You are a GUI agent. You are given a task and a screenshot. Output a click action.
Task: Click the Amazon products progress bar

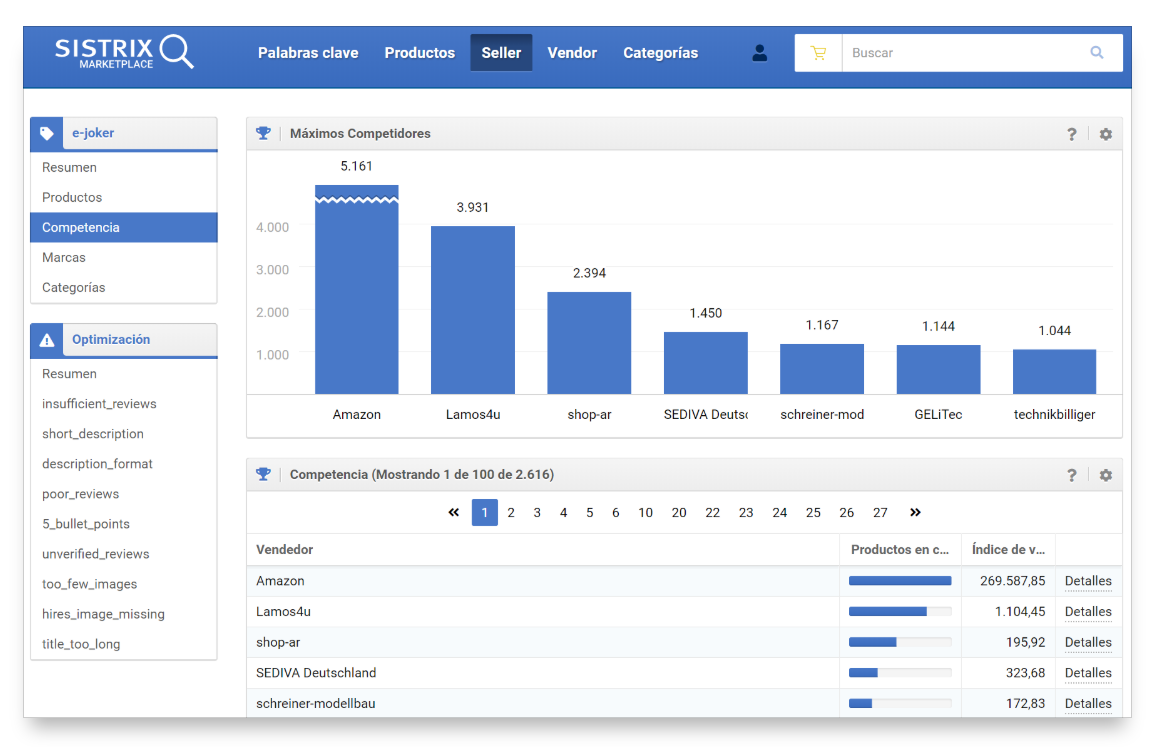(x=900, y=581)
